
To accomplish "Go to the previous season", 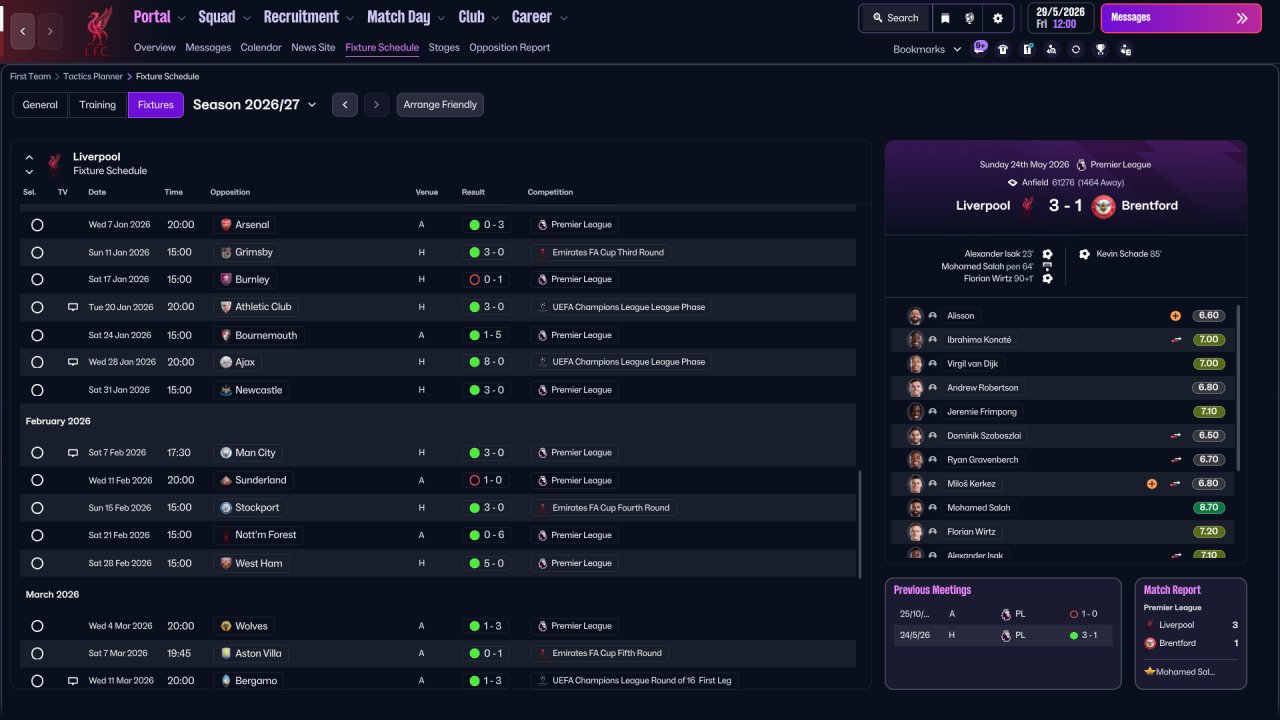I will point(345,105).
